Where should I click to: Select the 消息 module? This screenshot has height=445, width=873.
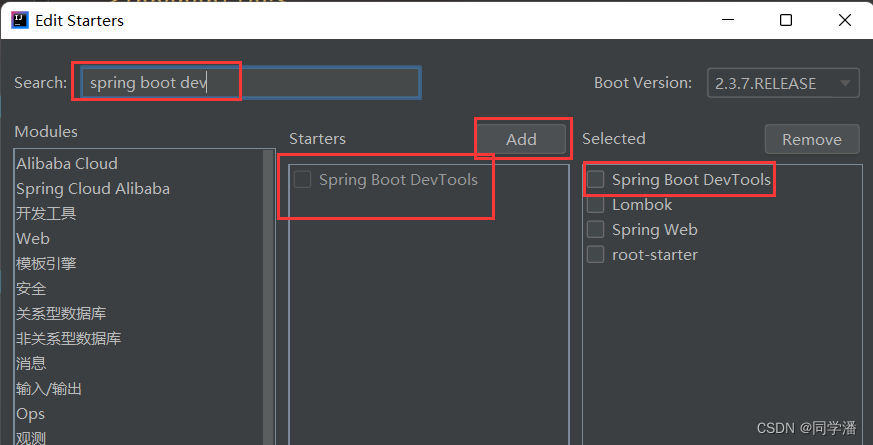tap(31, 364)
